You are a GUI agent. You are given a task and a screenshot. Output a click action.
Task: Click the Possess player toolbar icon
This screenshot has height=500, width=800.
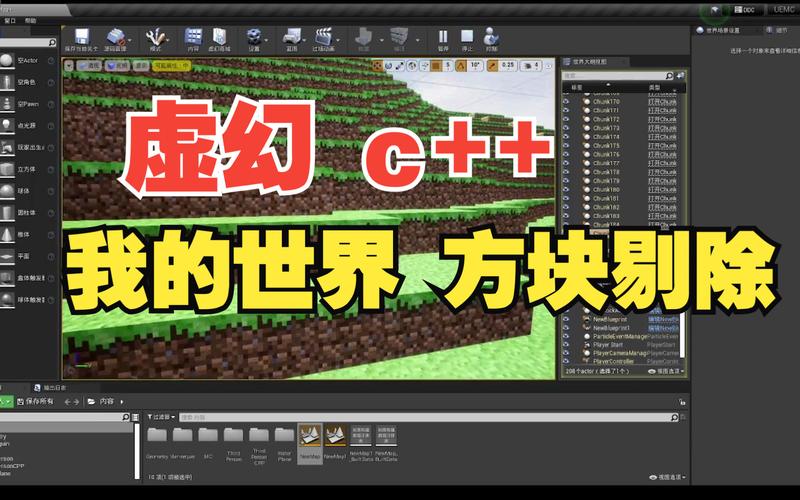click(491, 37)
